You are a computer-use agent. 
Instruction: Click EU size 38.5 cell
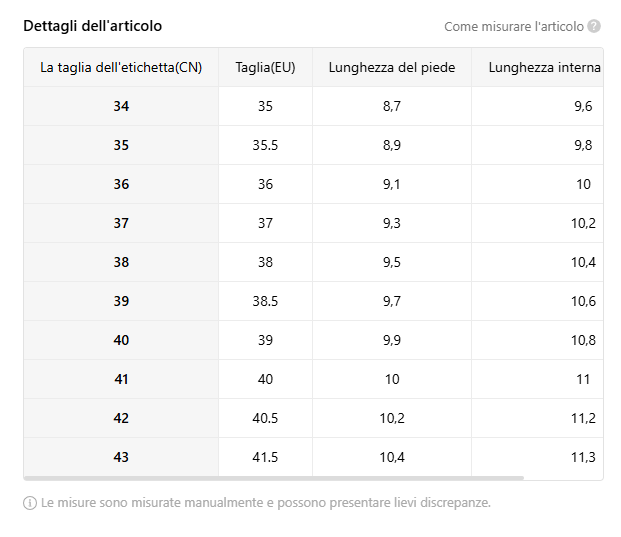(x=265, y=301)
